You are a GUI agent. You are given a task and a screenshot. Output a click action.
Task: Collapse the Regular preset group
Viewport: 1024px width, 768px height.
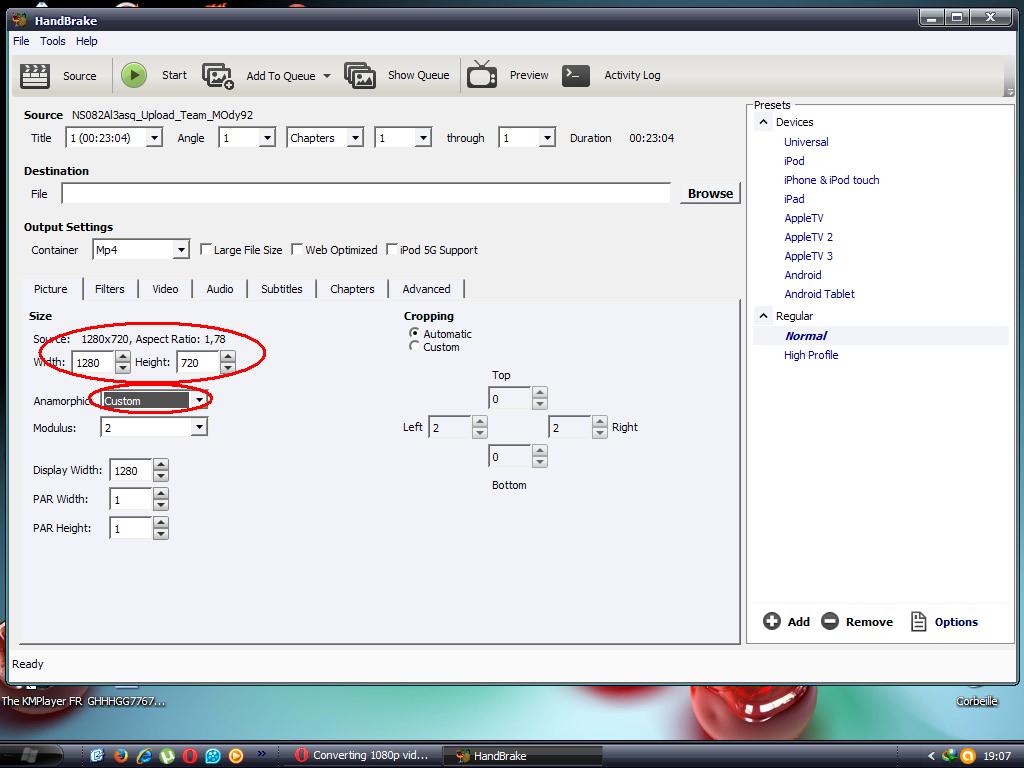pyautogui.click(x=763, y=316)
